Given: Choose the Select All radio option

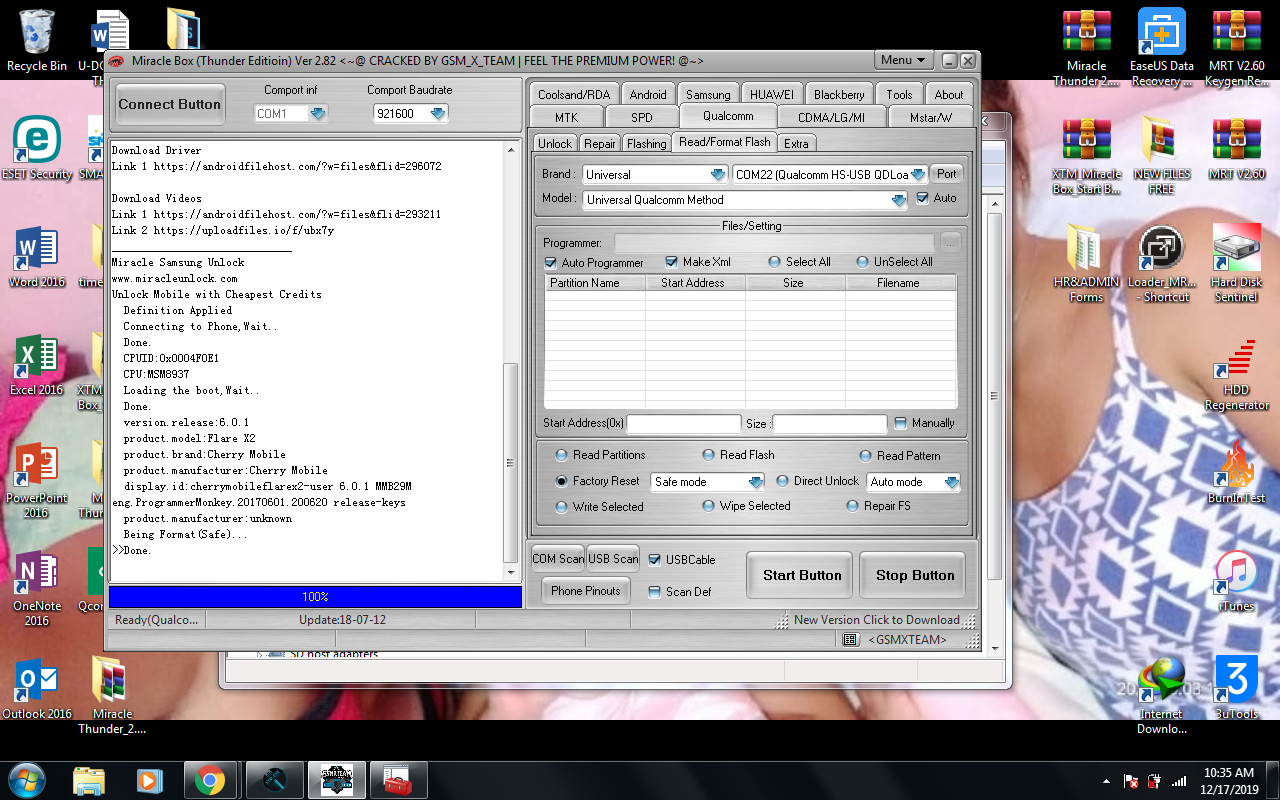Looking at the screenshot, I should [x=774, y=262].
